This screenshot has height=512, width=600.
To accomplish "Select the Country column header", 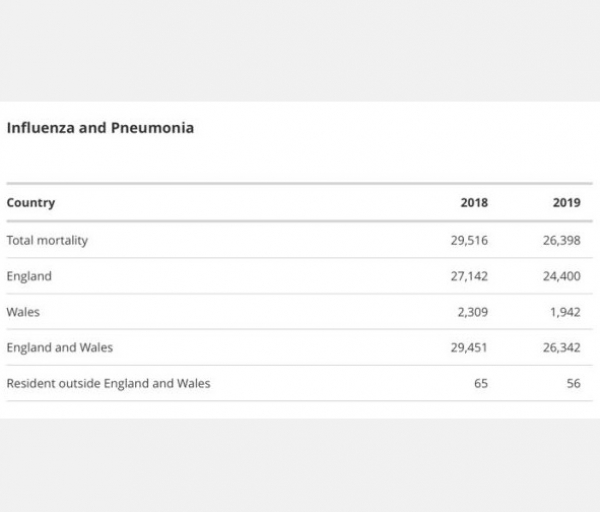I will coord(31,202).
